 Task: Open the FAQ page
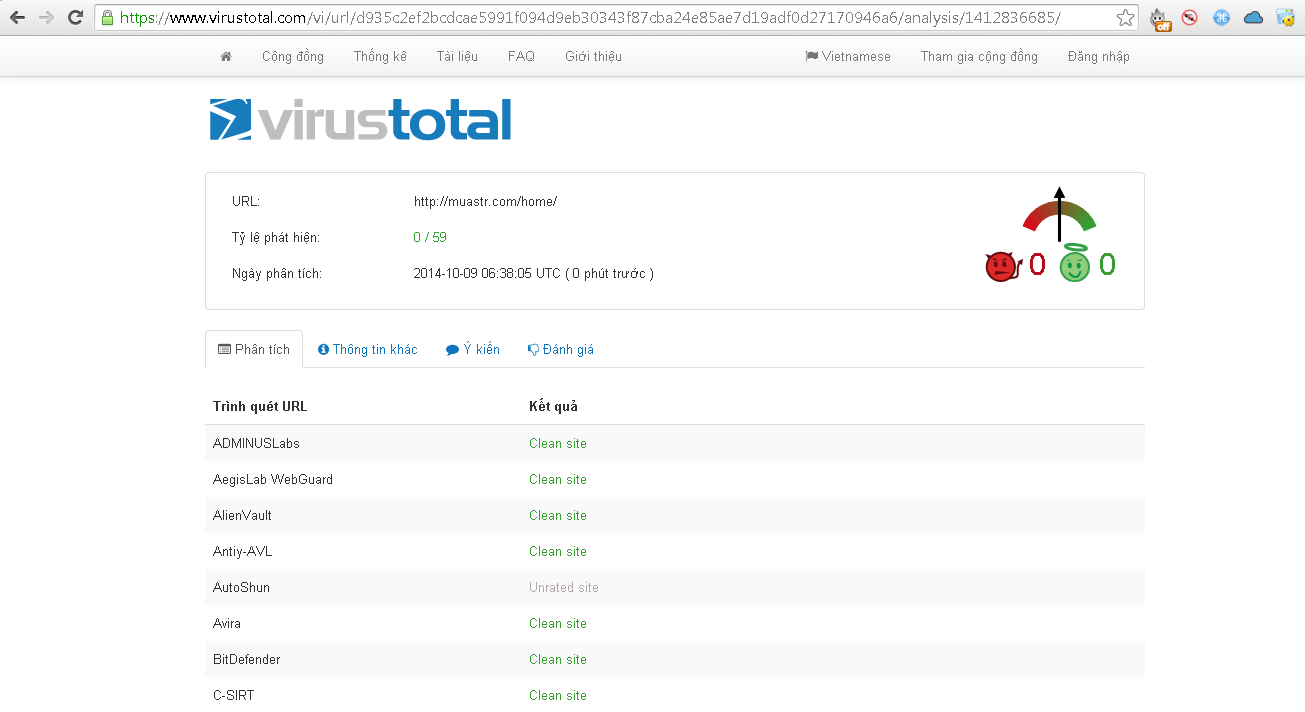point(521,56)
